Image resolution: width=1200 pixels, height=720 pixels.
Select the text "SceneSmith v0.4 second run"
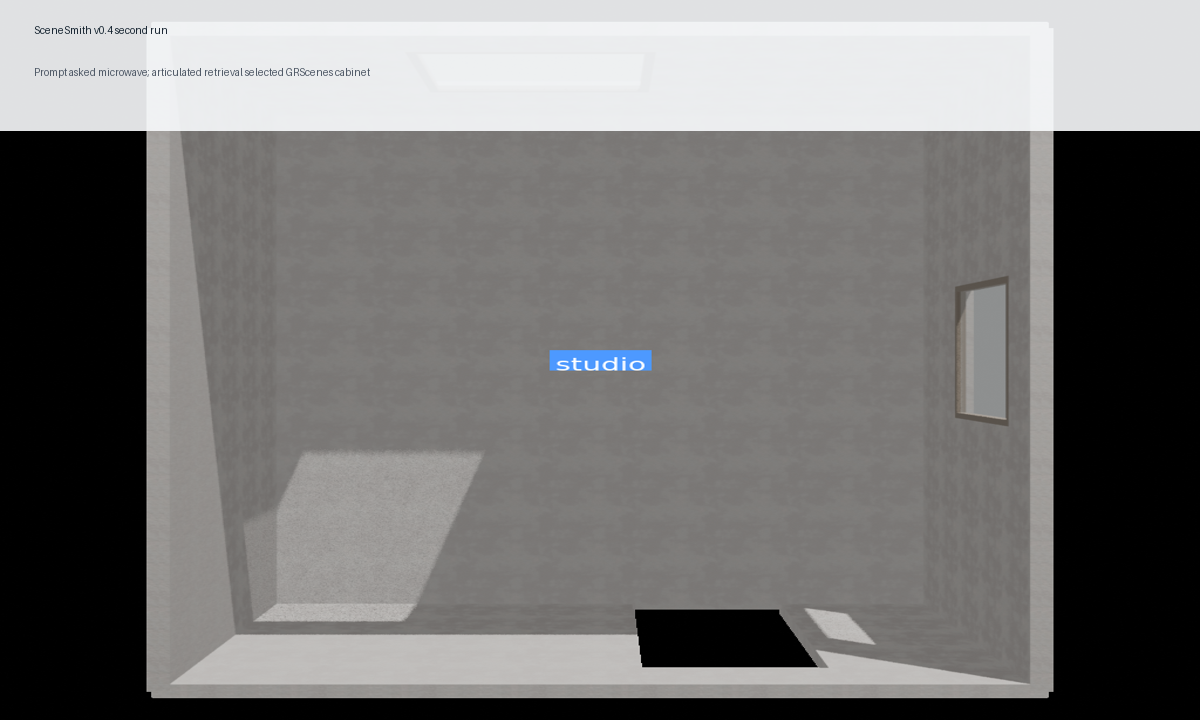tap(101, 31)
